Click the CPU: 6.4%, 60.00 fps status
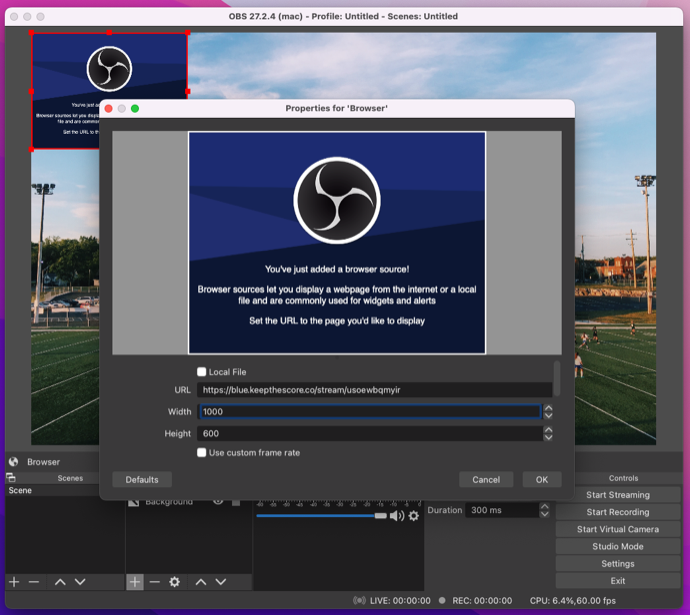This screenshot has height=615, width=690. [573, 600]
